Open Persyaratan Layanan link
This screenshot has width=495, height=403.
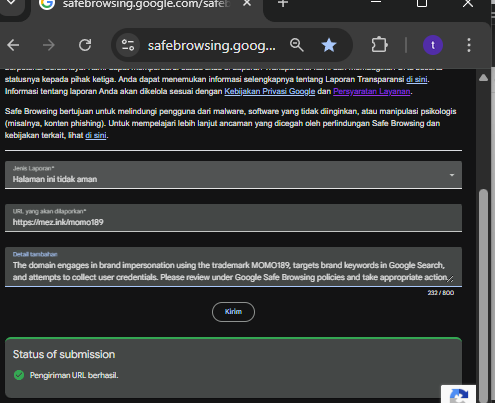(372, 91)
